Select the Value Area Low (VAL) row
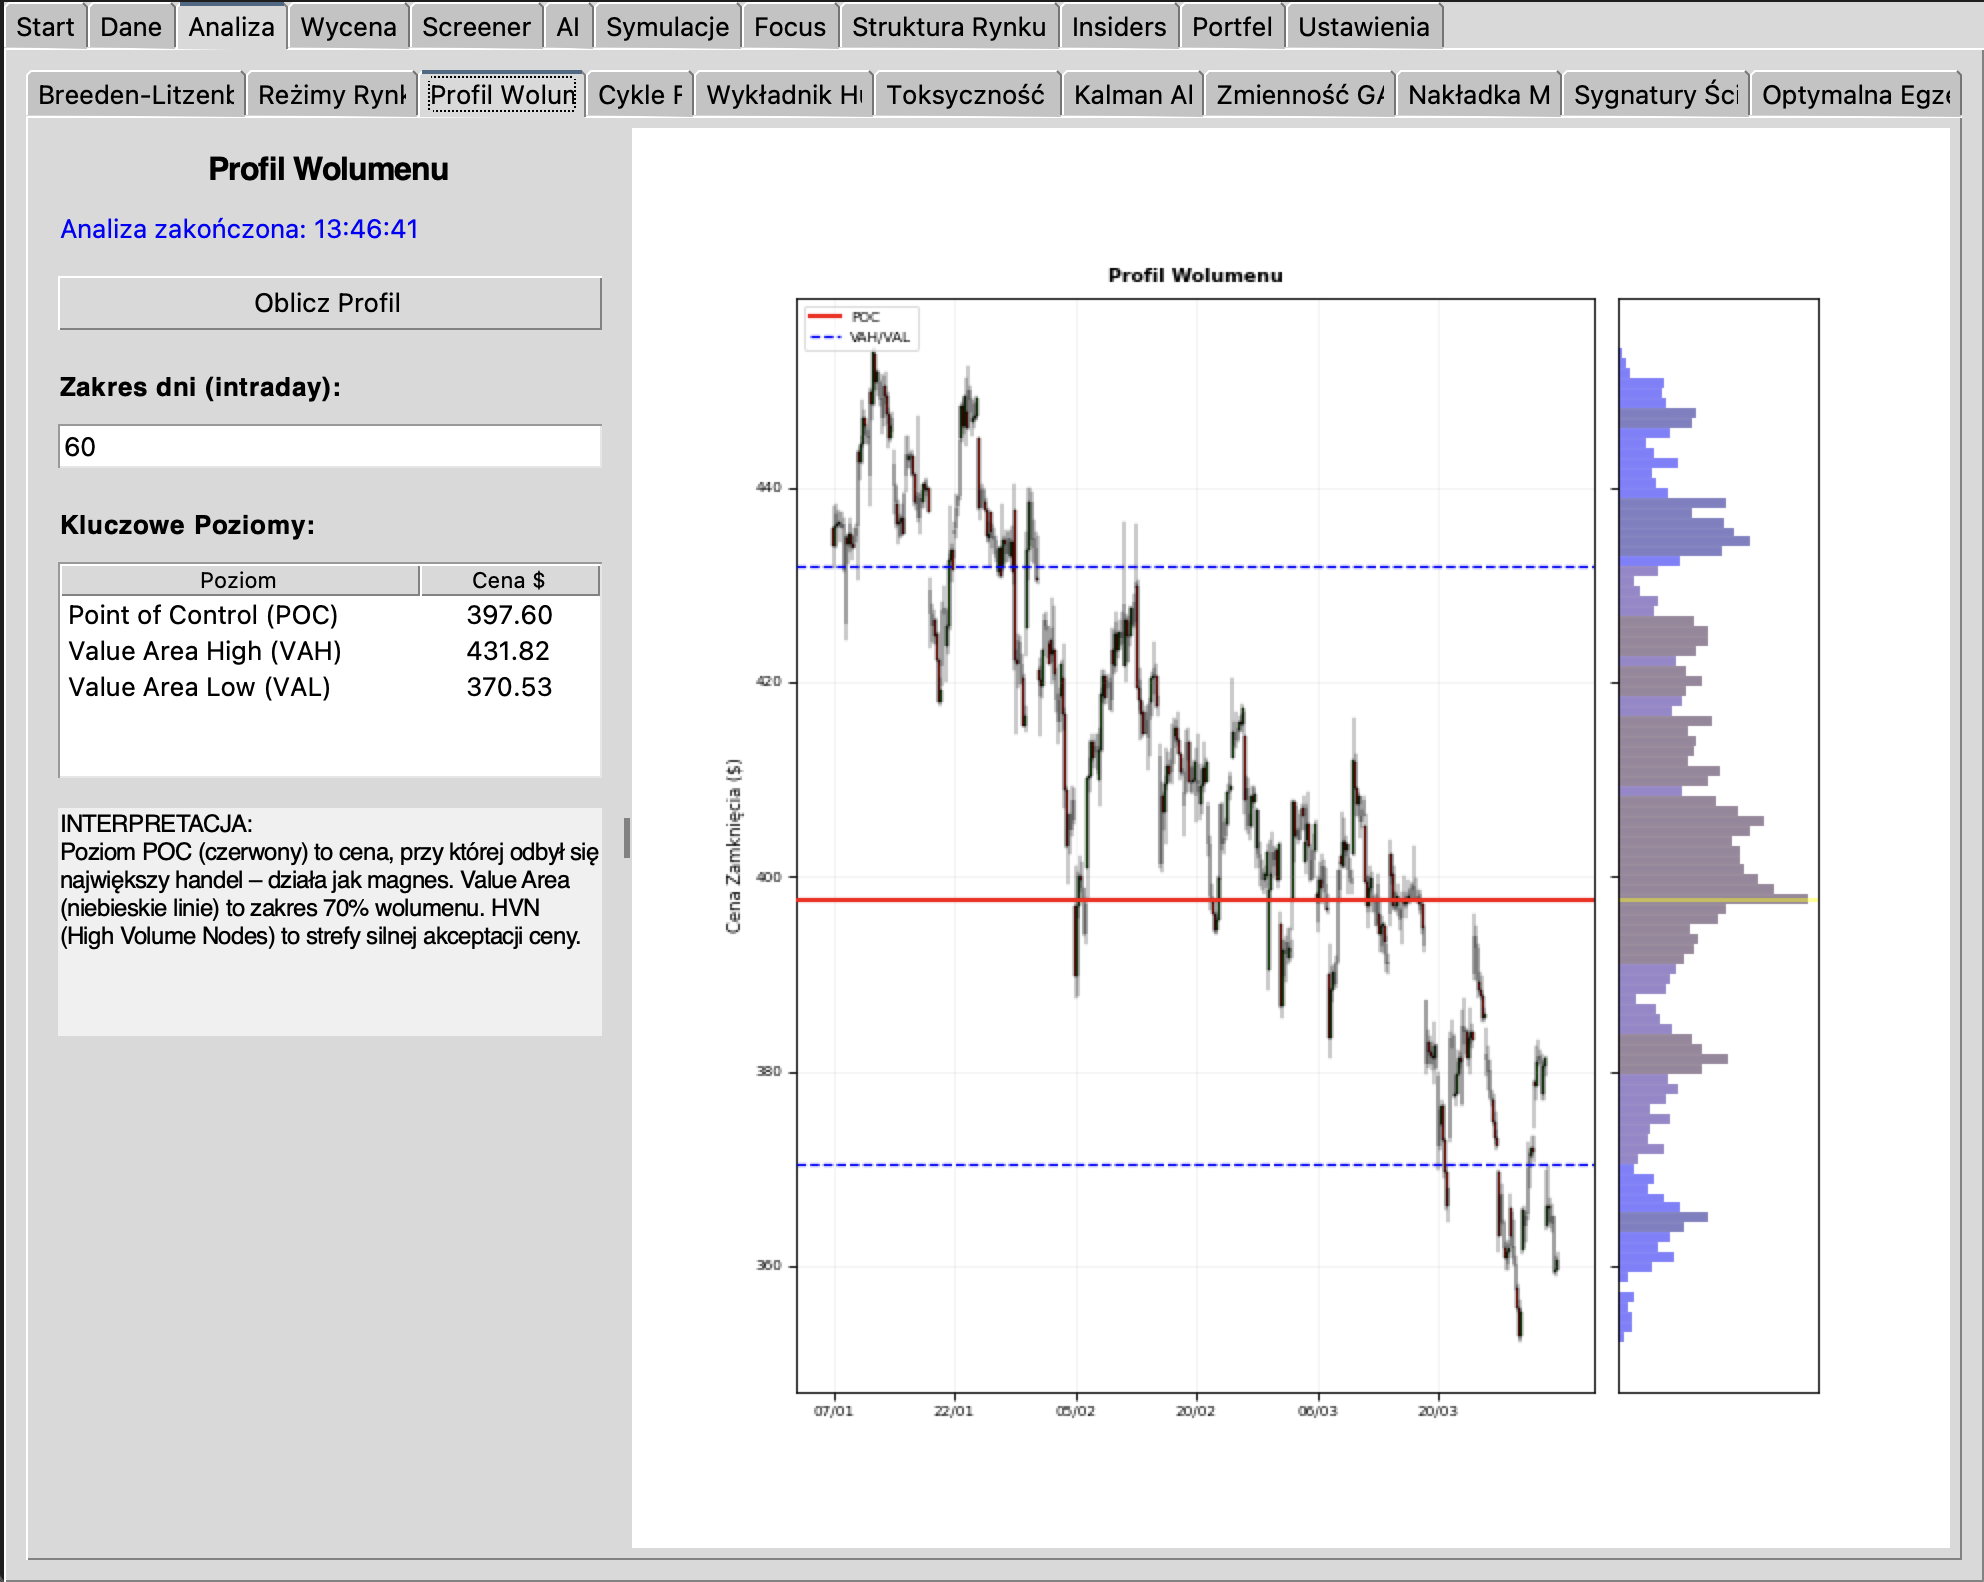Screen dimensions: 1984x1582 click(x=329, y=687)
